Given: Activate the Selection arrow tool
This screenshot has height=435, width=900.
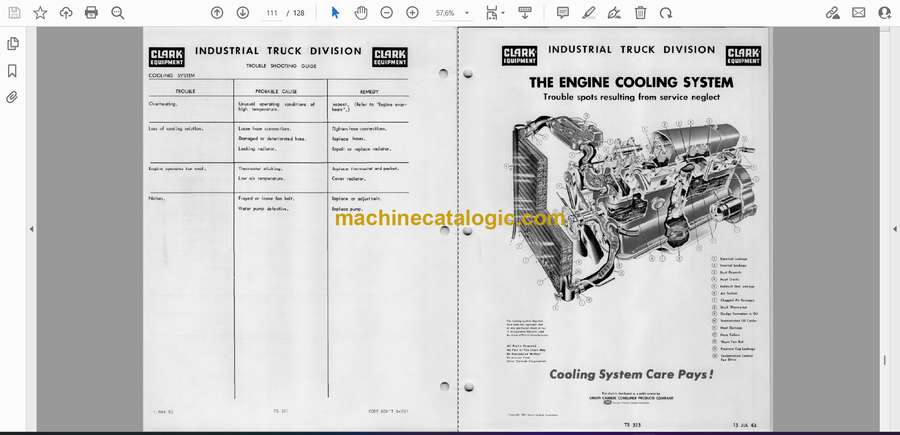Looking at the screenshot, I should coord(335,13).
